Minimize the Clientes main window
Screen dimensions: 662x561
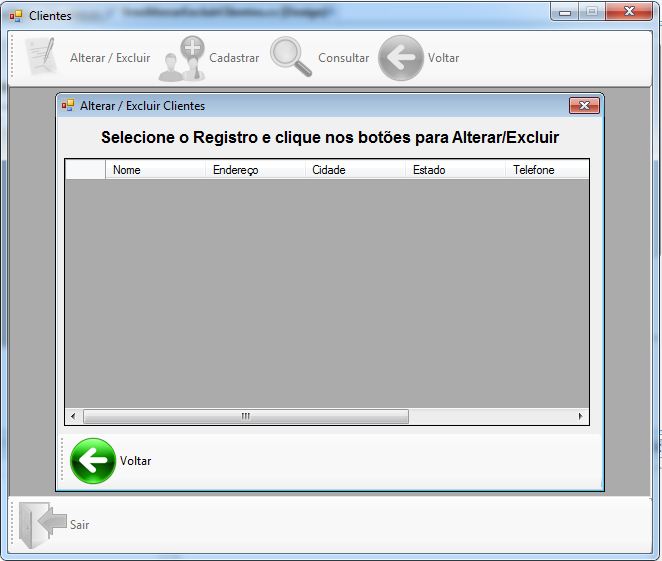(567, 12)
